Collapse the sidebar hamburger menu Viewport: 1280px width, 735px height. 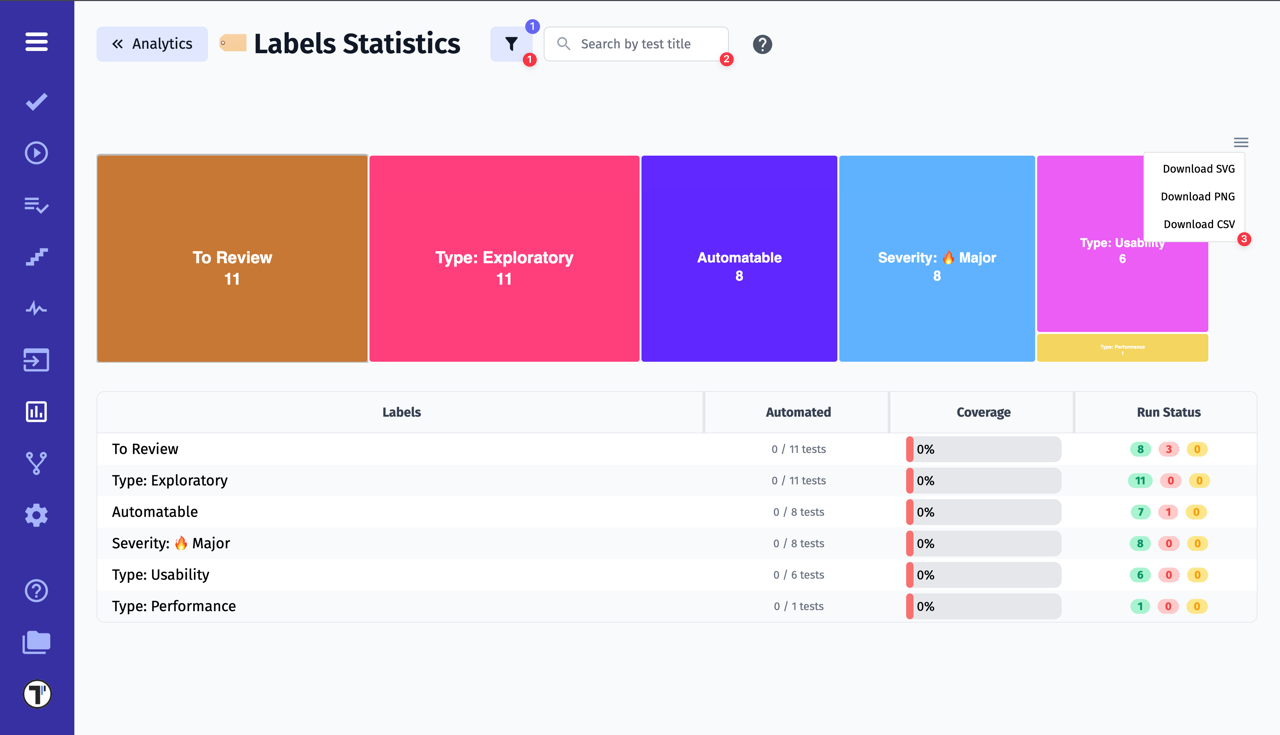pyautogui.click(x=36, y=42)
